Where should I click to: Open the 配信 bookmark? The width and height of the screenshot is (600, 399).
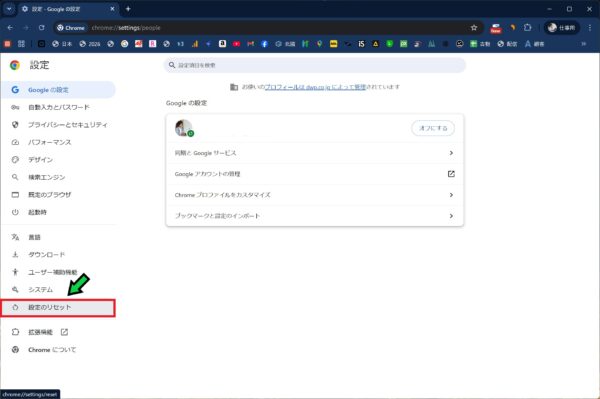point(507,44)
